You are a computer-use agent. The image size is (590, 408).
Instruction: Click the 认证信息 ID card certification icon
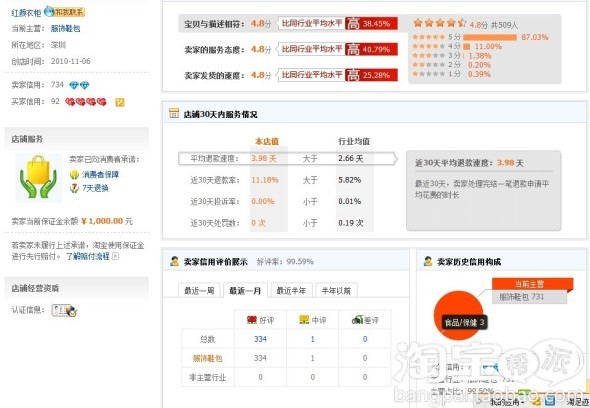(64, 310)
